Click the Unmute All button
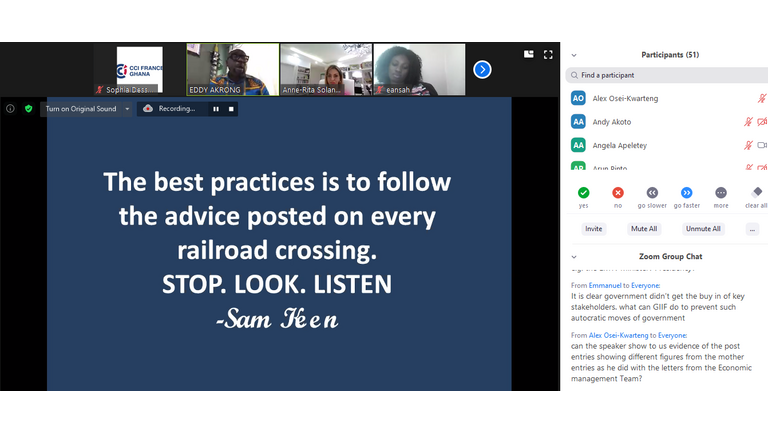The width and height of the screenshot is (768, 432). [x=703, y=229]
